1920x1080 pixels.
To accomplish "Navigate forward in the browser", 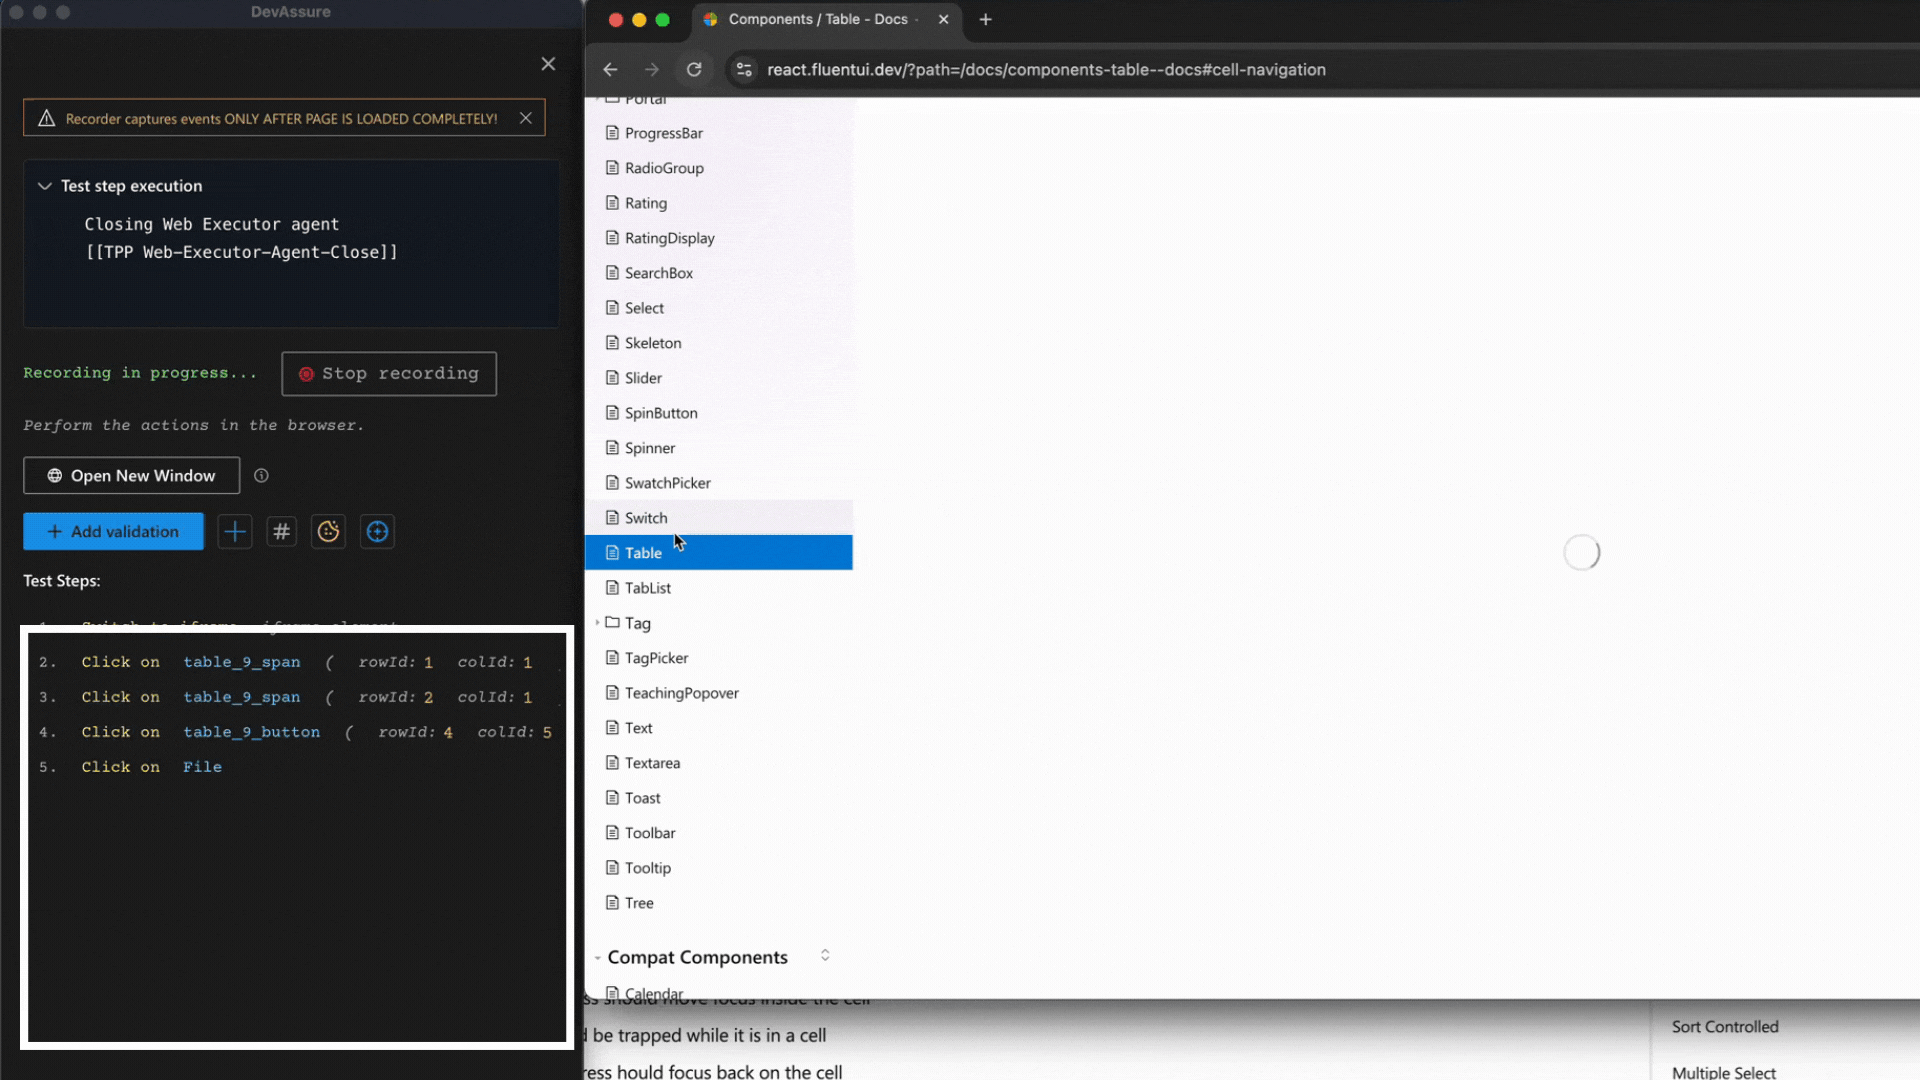I will (x=652, y=69).
